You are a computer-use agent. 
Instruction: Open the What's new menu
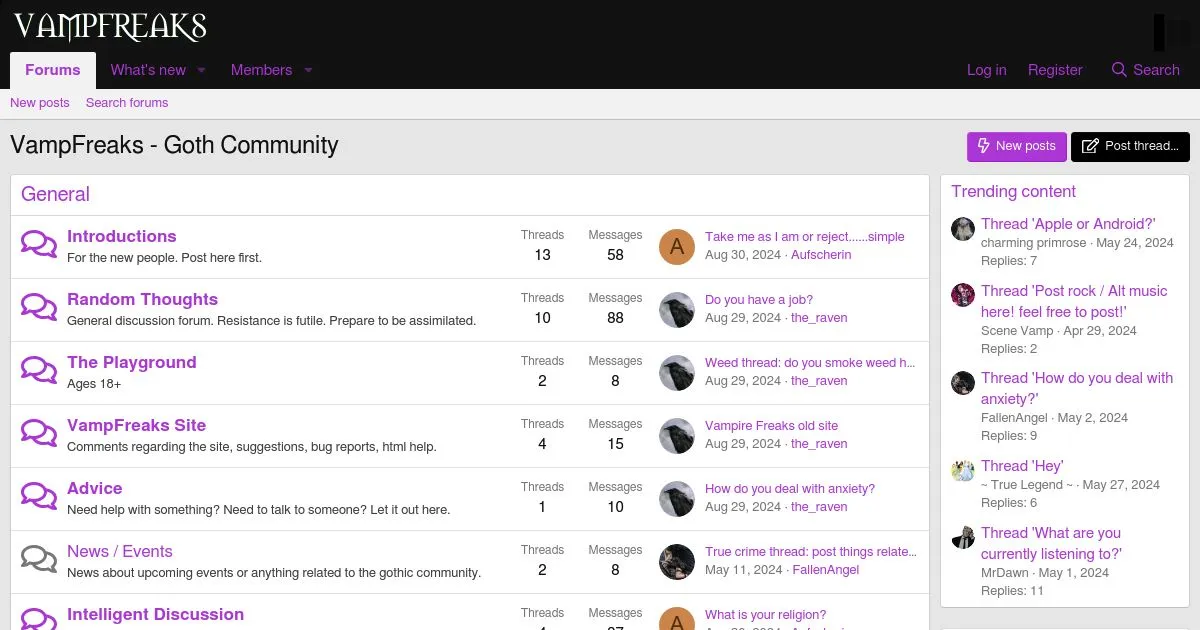[148, 70]
